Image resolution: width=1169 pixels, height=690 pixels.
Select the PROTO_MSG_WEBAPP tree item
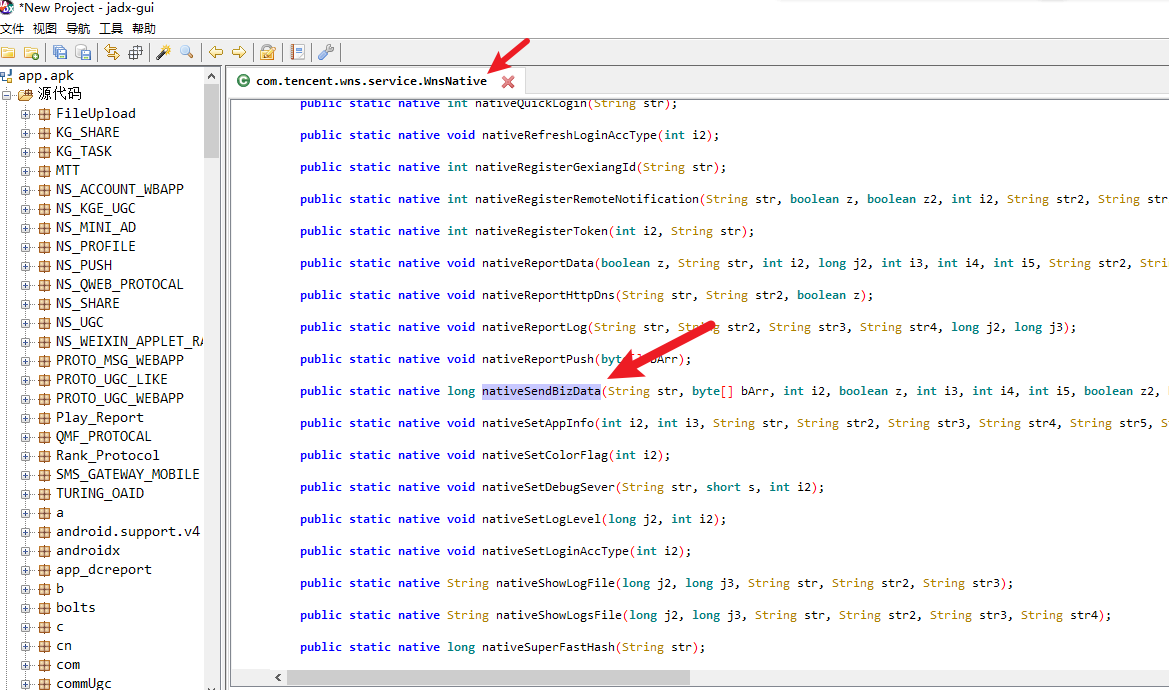pos(119,361)
